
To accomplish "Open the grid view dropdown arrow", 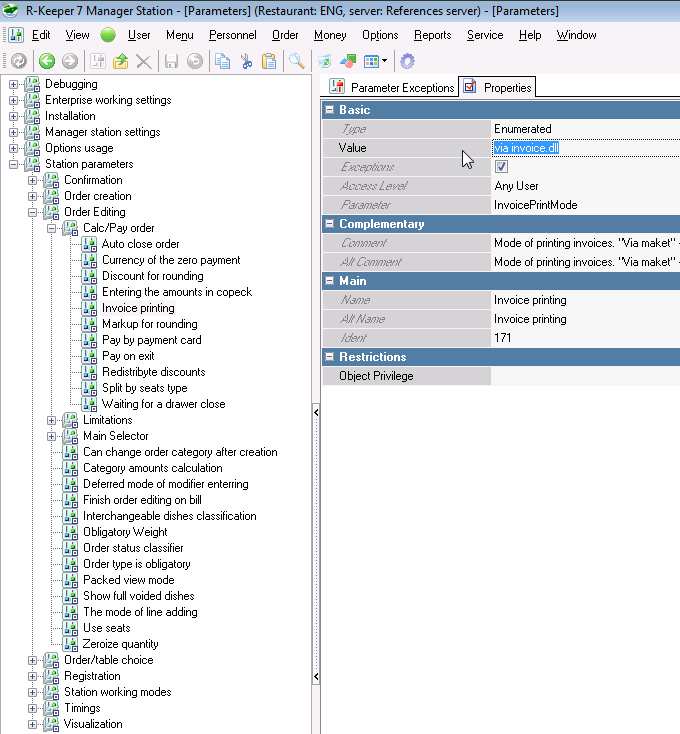I will pos(385,61).
